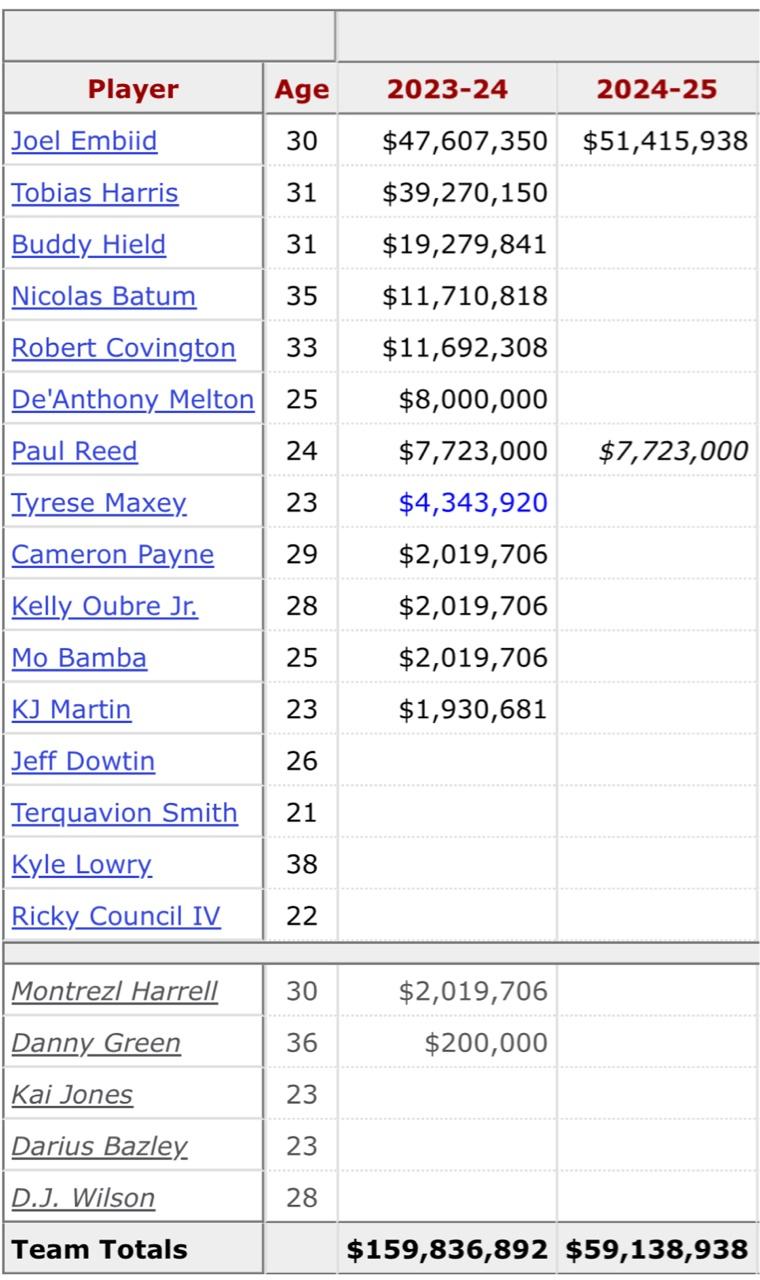
Task: Open Buddy Hield's profile link
Action: [x=89, y=245]
